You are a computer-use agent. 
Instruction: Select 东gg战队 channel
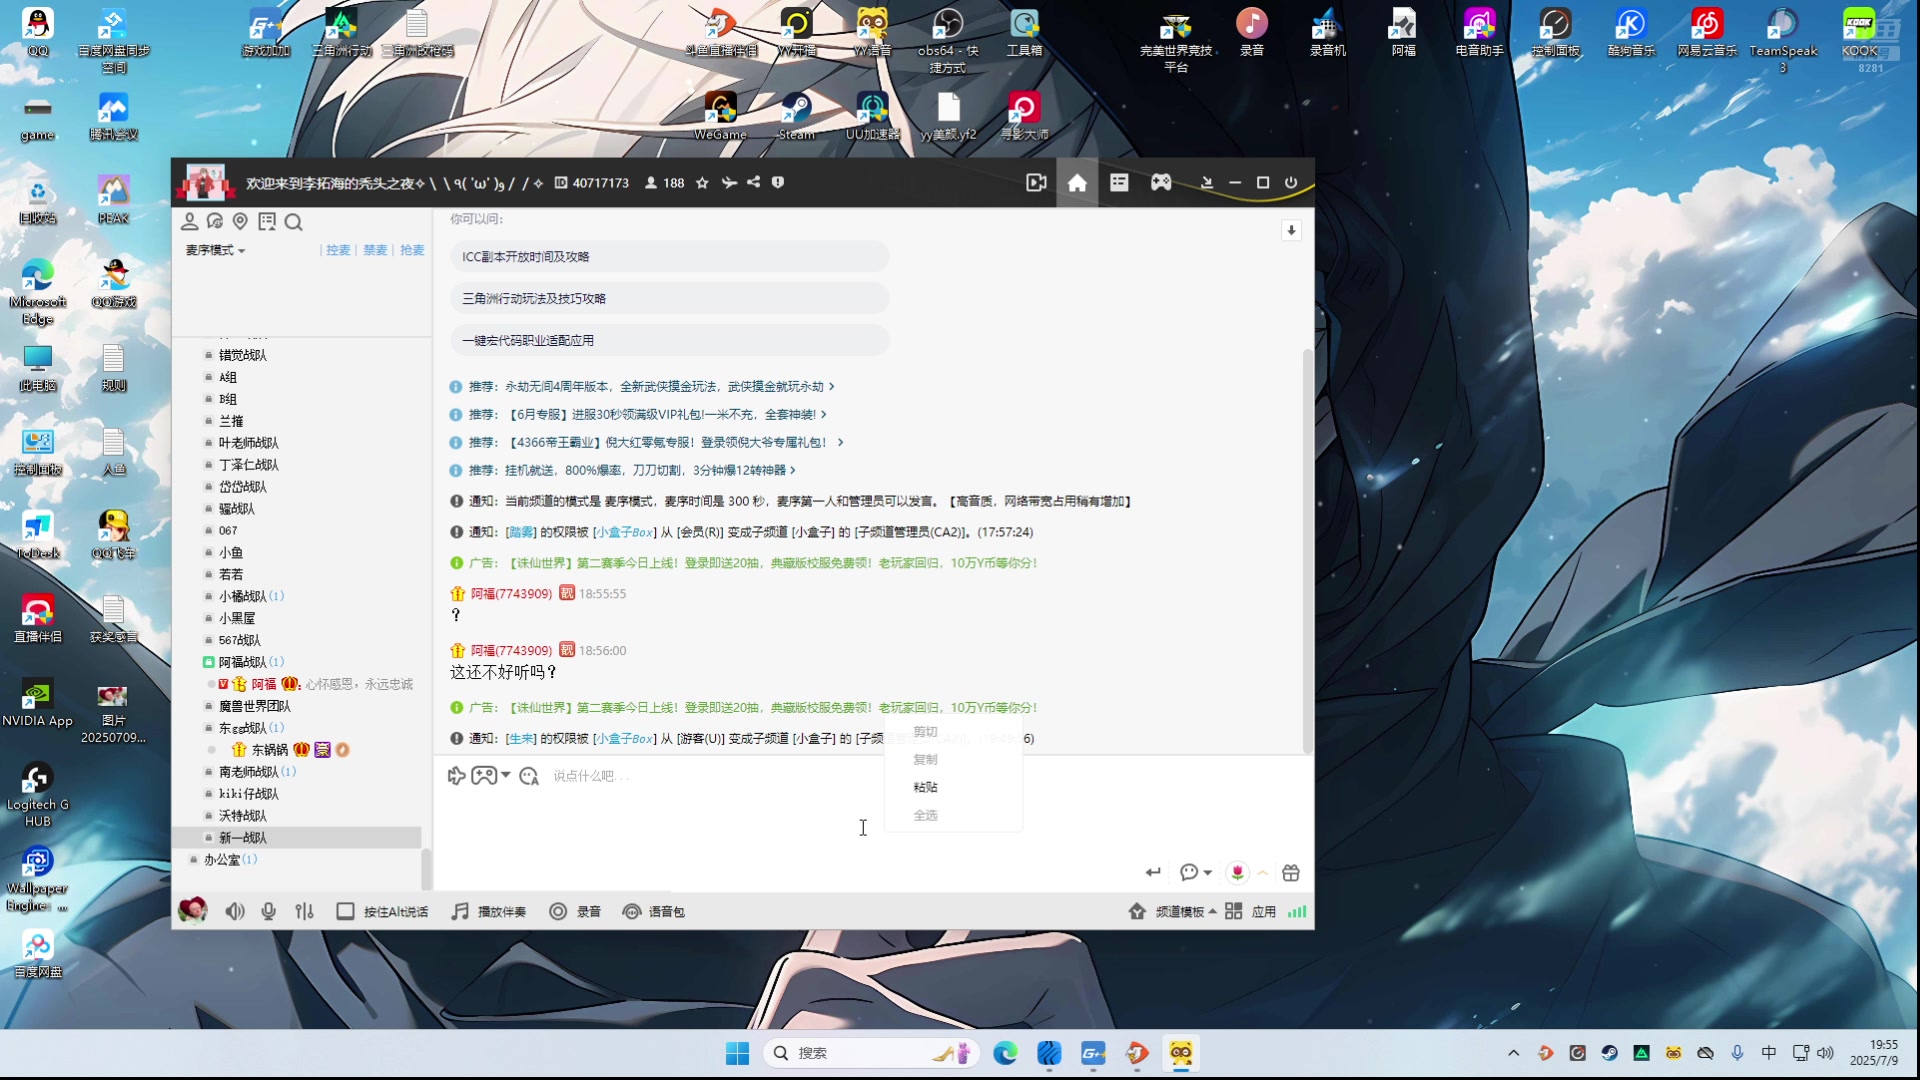(242, 728)
